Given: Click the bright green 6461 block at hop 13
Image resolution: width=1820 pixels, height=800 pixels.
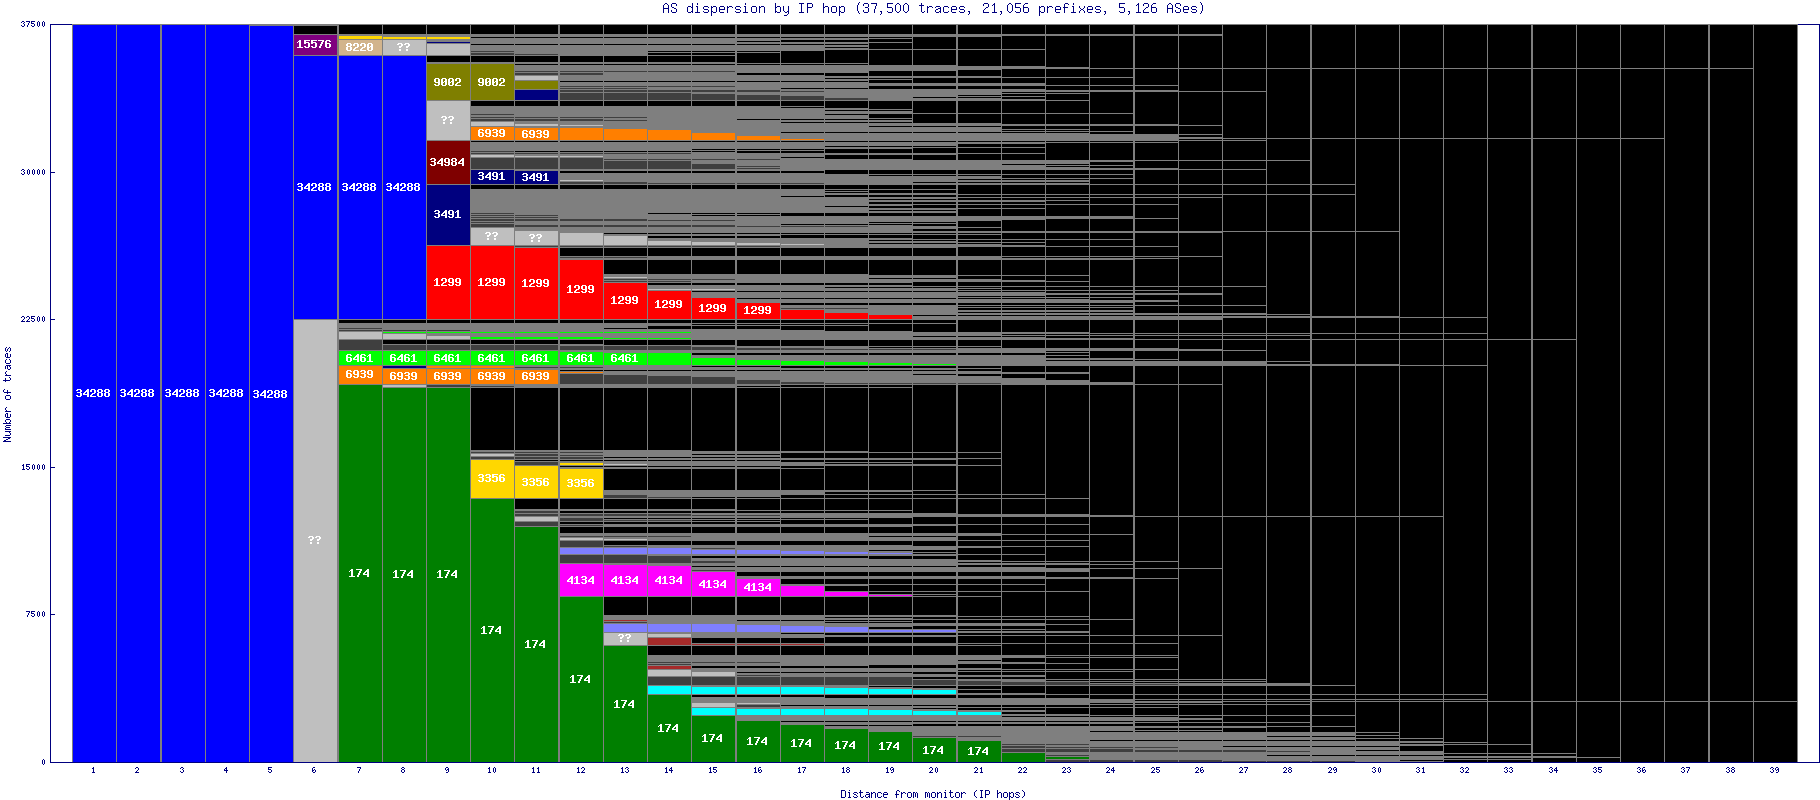Looking at the screenshot, I should tap(625, 358).
